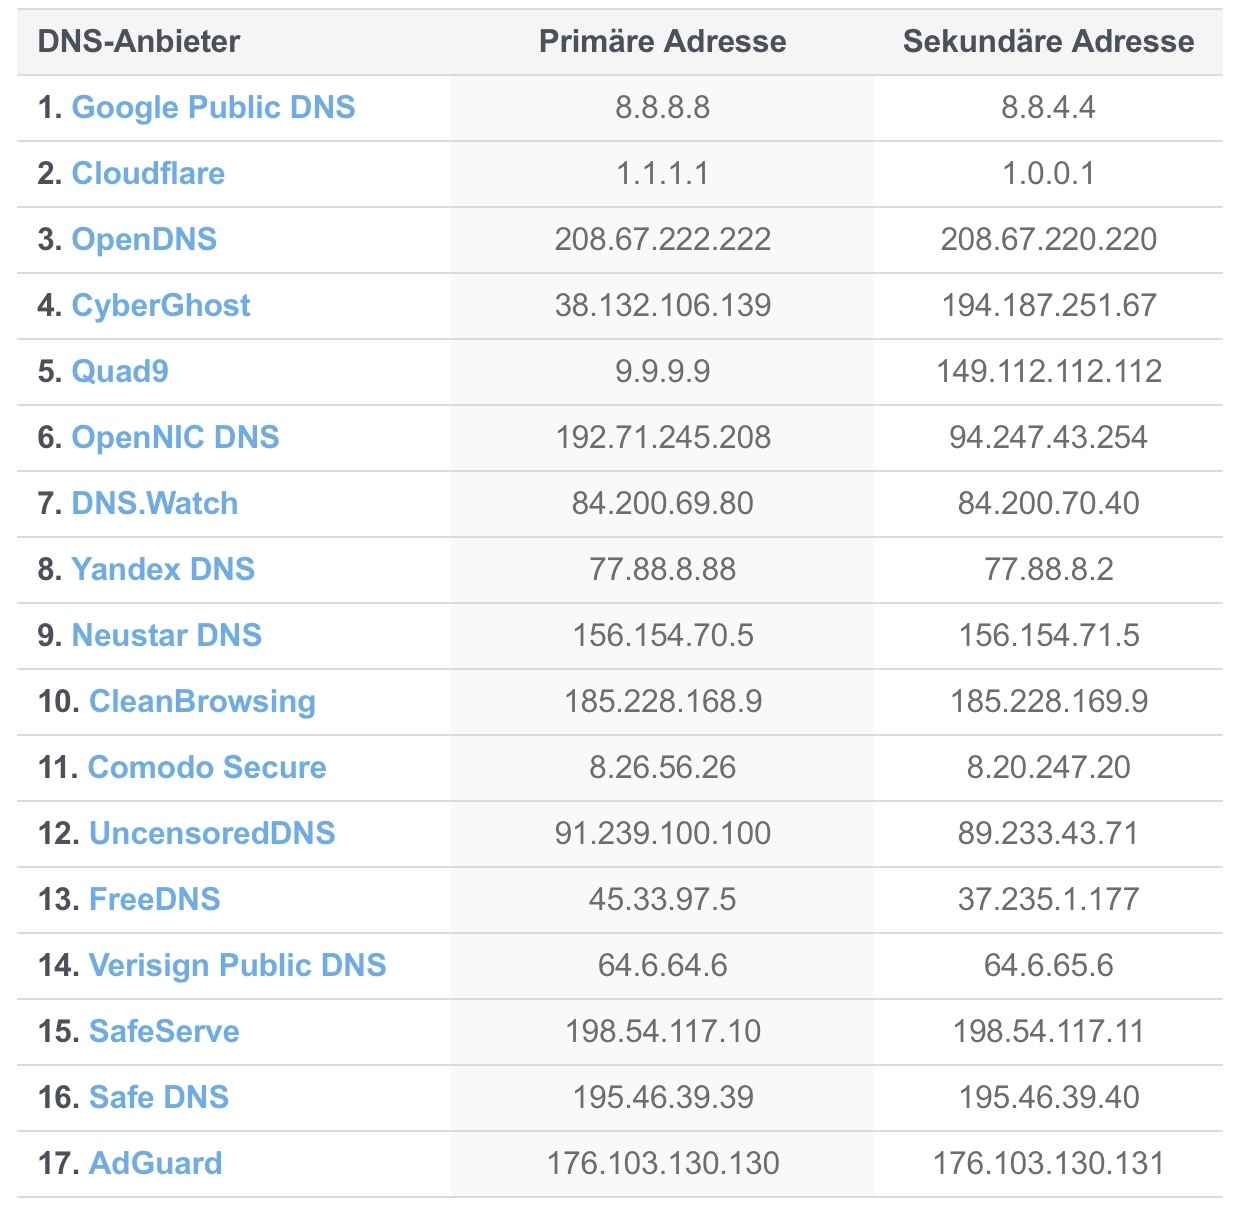Viewport: 1243px width, 1214px height.
Task: Follow the CyberGhost link
Action: click(161, 306)
